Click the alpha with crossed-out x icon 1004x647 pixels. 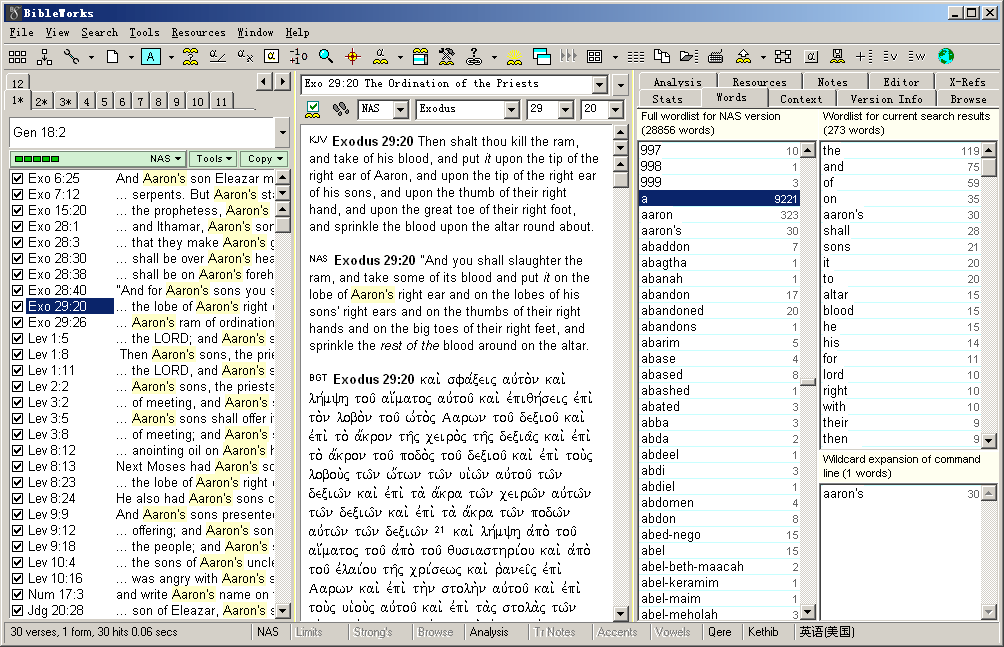point(245,56)
